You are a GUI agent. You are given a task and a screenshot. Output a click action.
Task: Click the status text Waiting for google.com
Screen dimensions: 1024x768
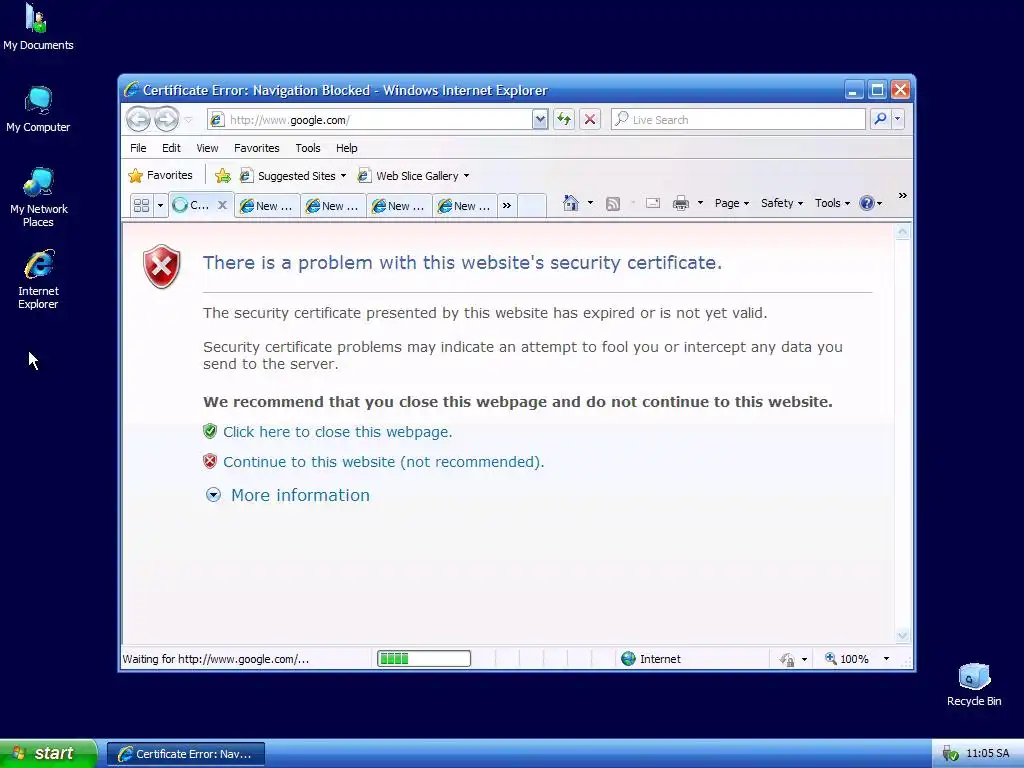pyautogui.click(x=216, y=659)
